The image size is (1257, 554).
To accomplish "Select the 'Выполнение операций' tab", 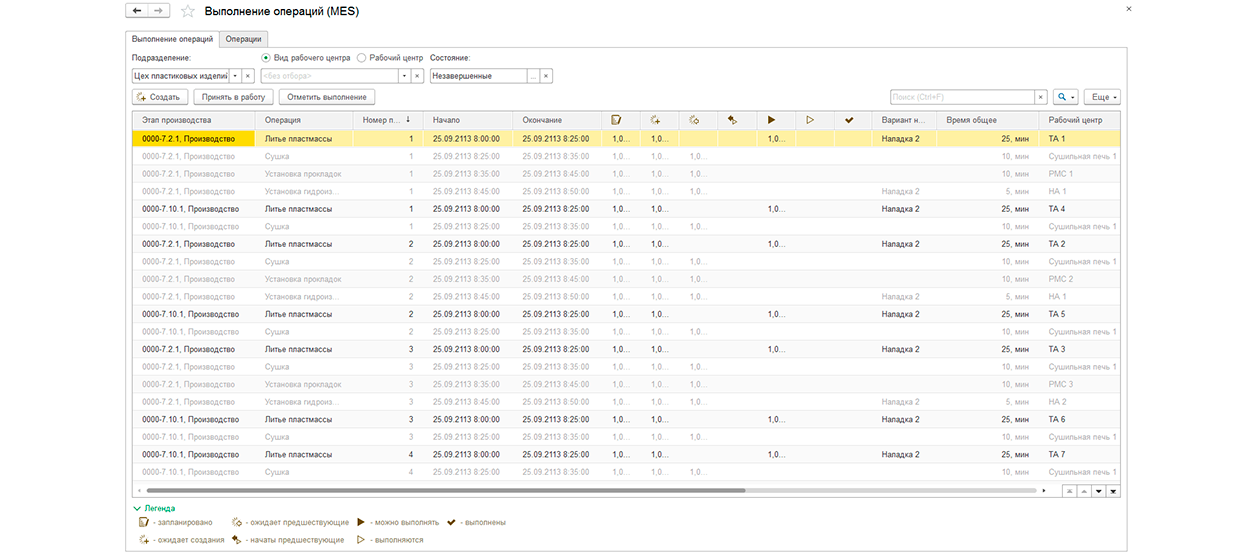I will (173, 39).
